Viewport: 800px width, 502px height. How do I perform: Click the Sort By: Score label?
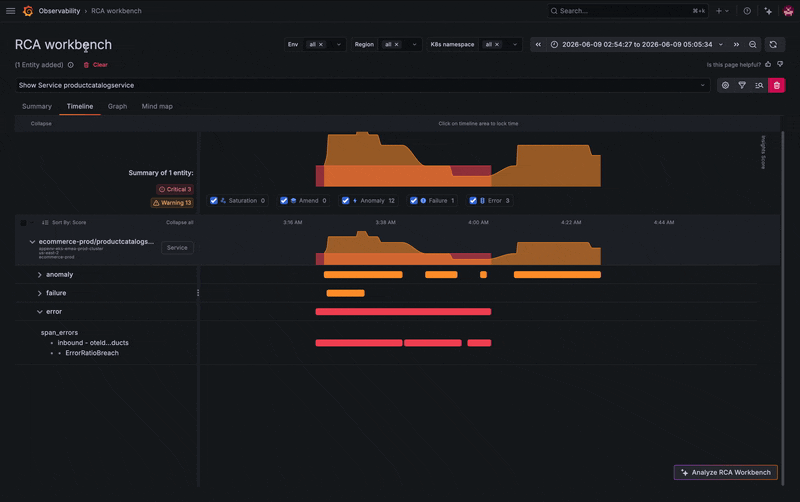pyautogui.click(x=69, y=222)
